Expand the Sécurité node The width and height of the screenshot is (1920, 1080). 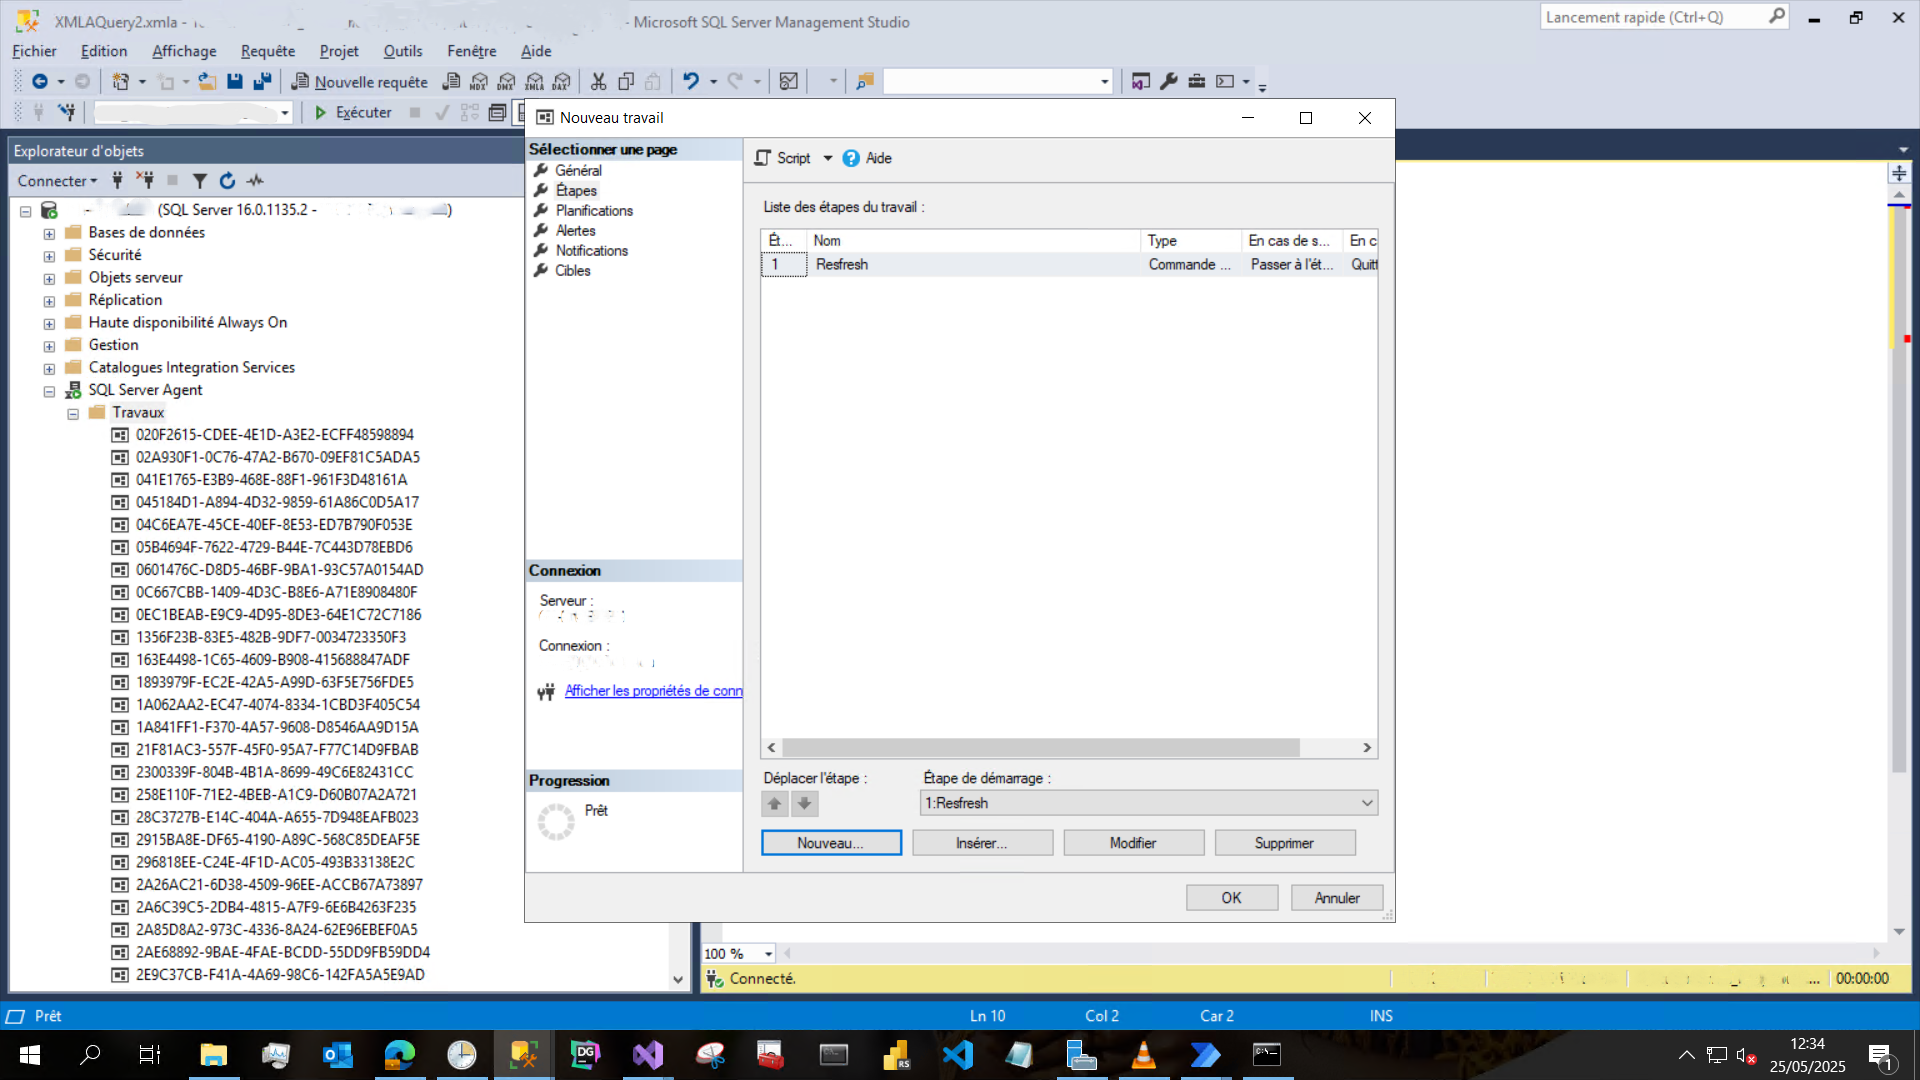click(x=49, y=256)
